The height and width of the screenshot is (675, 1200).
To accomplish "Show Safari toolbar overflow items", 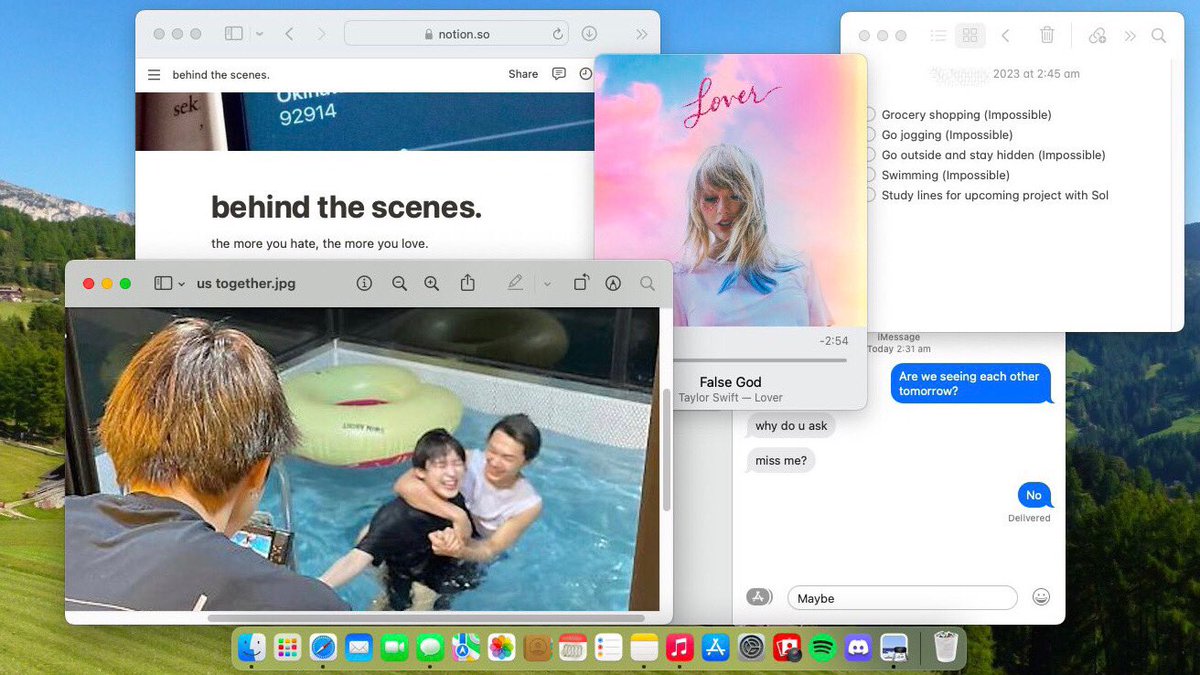I will point(641,34).
